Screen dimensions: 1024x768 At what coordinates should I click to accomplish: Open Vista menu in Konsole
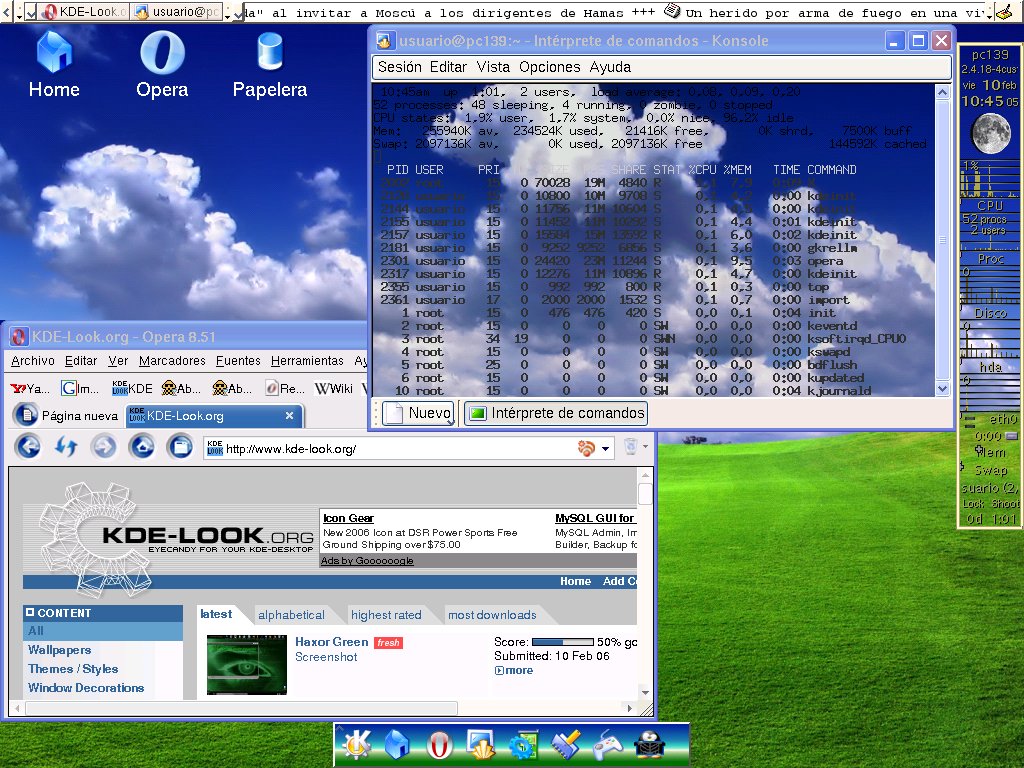point(492,67)
